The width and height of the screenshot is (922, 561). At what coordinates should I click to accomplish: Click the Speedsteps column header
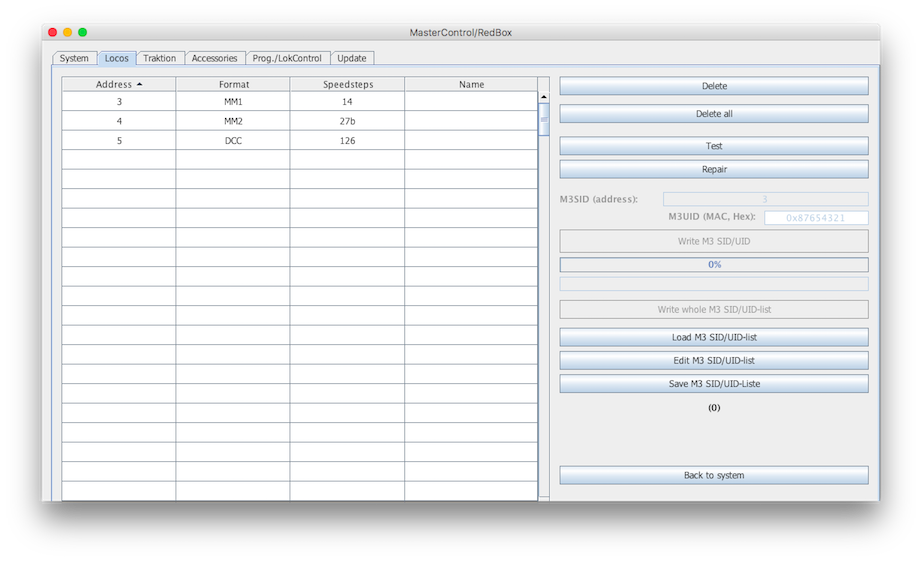click(347, 85)
